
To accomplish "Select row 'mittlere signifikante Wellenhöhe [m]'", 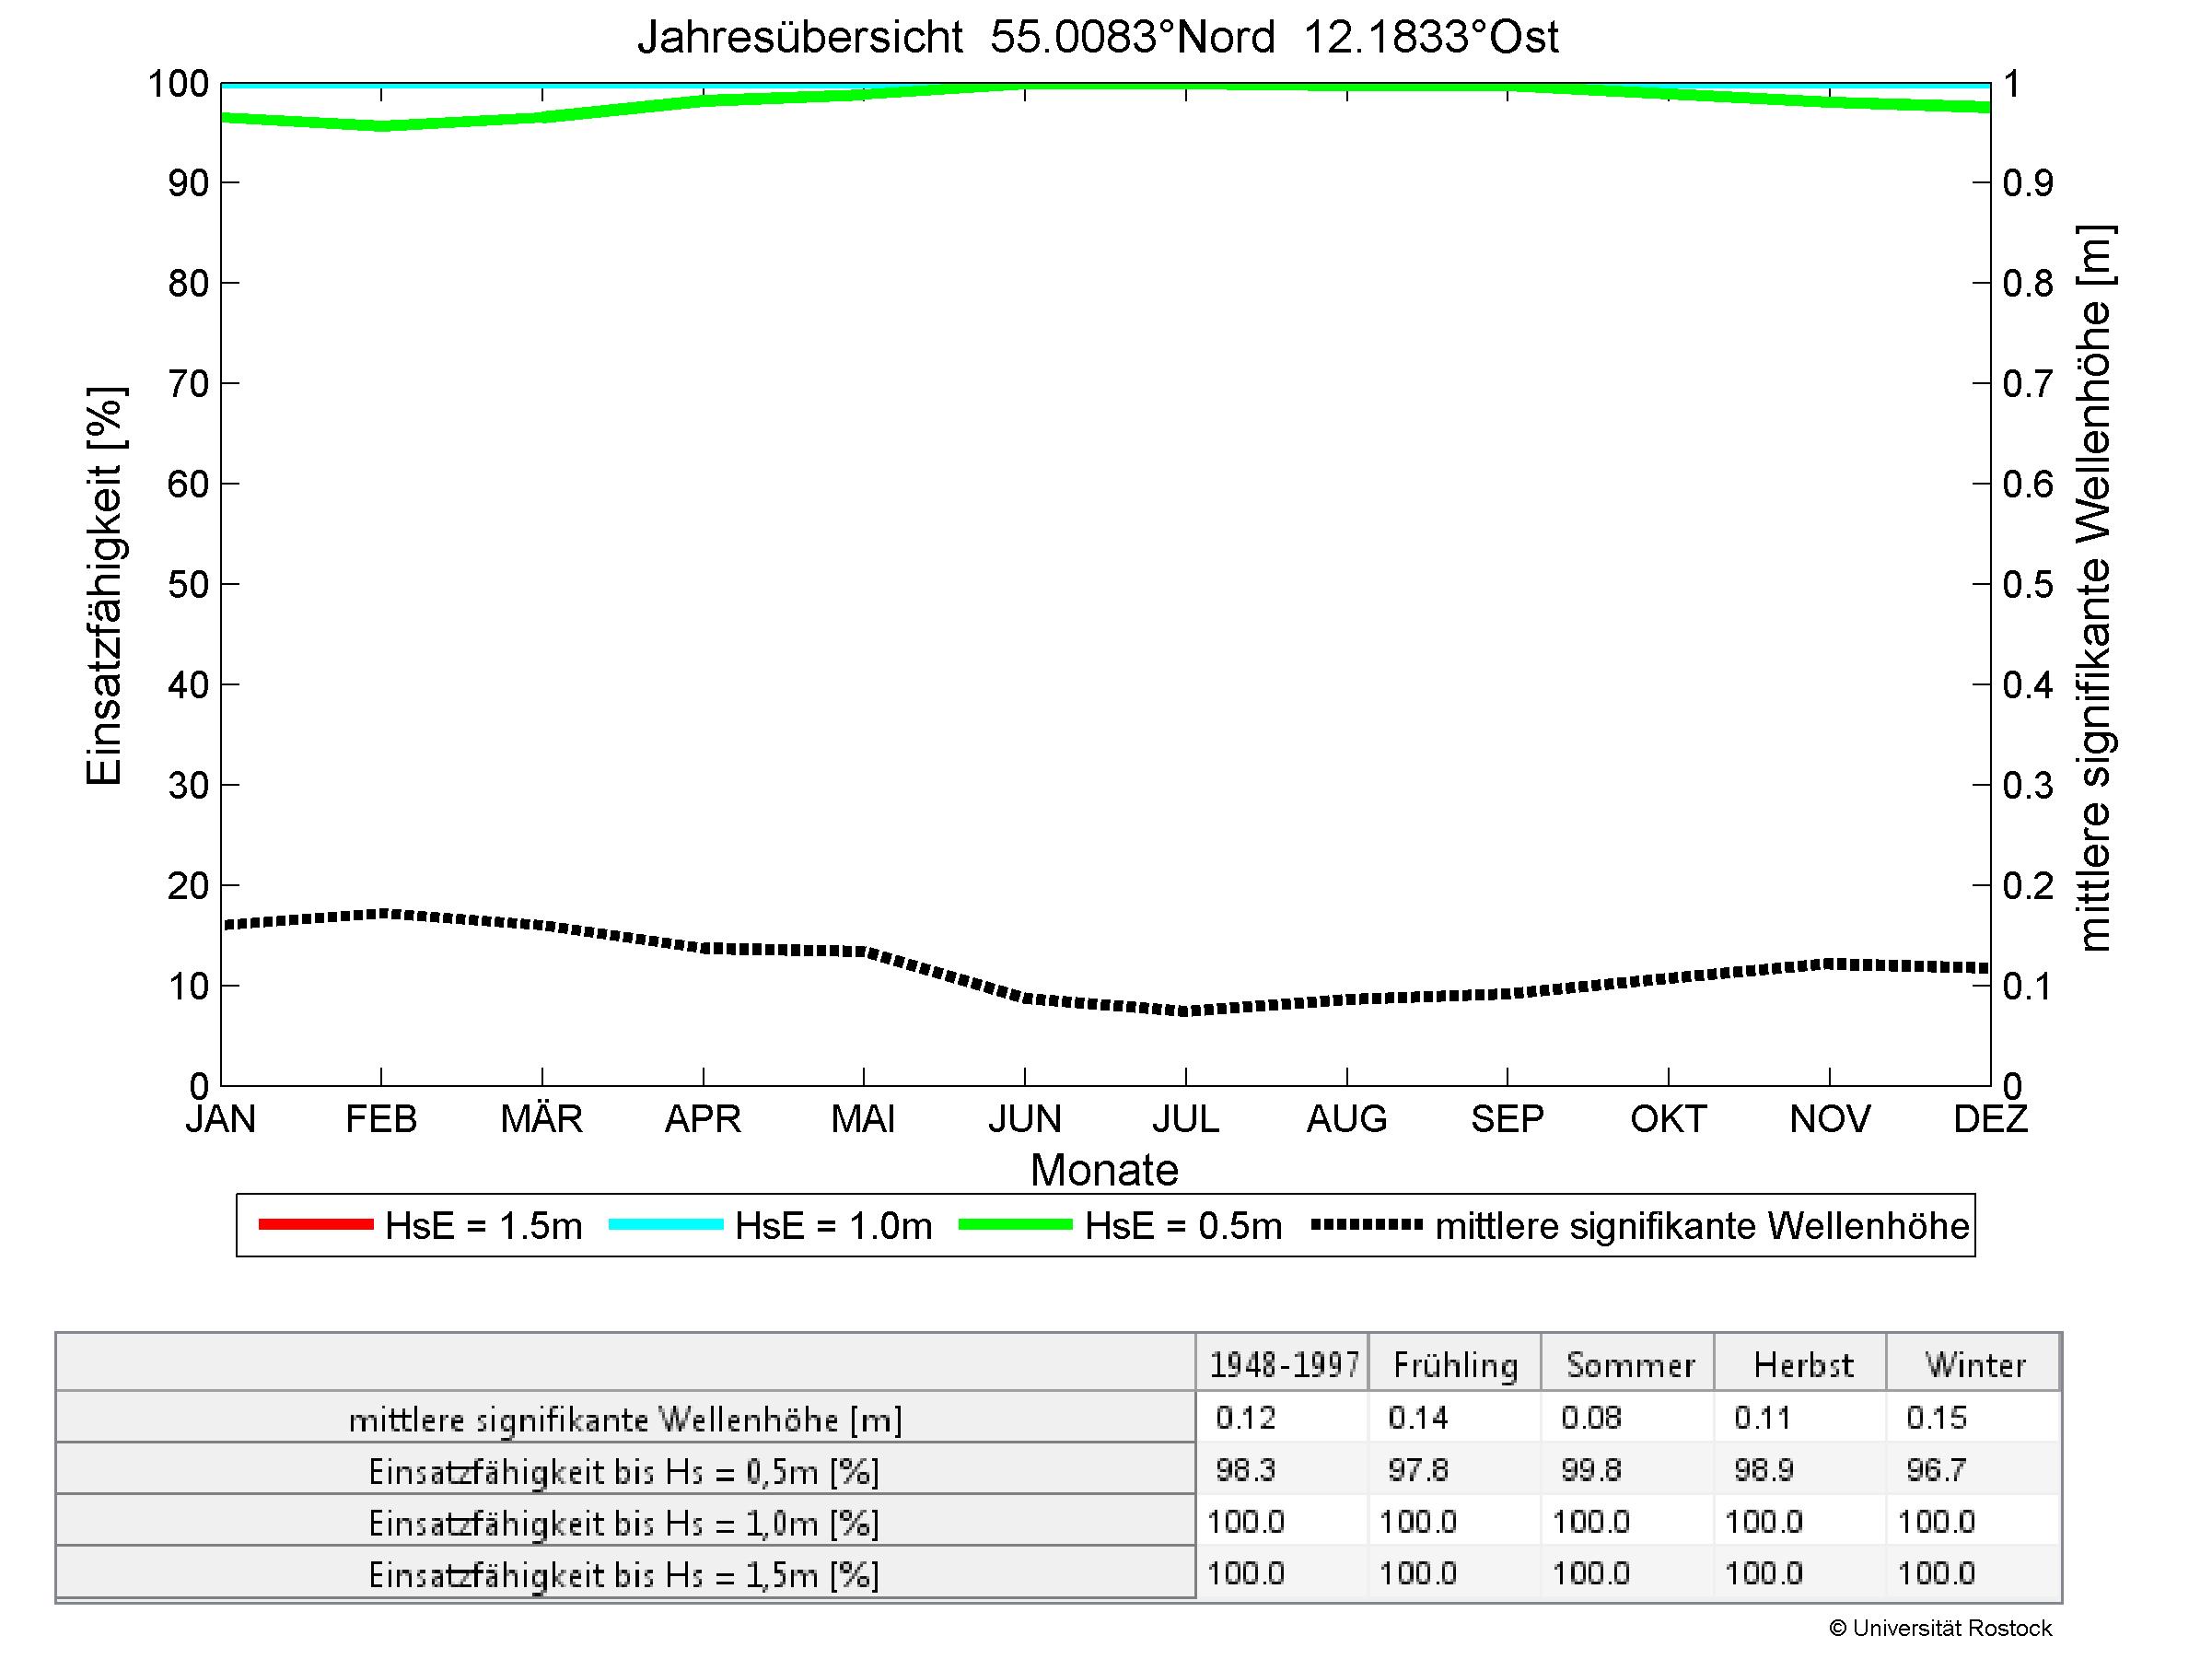I will click(x=624, y=1420).
